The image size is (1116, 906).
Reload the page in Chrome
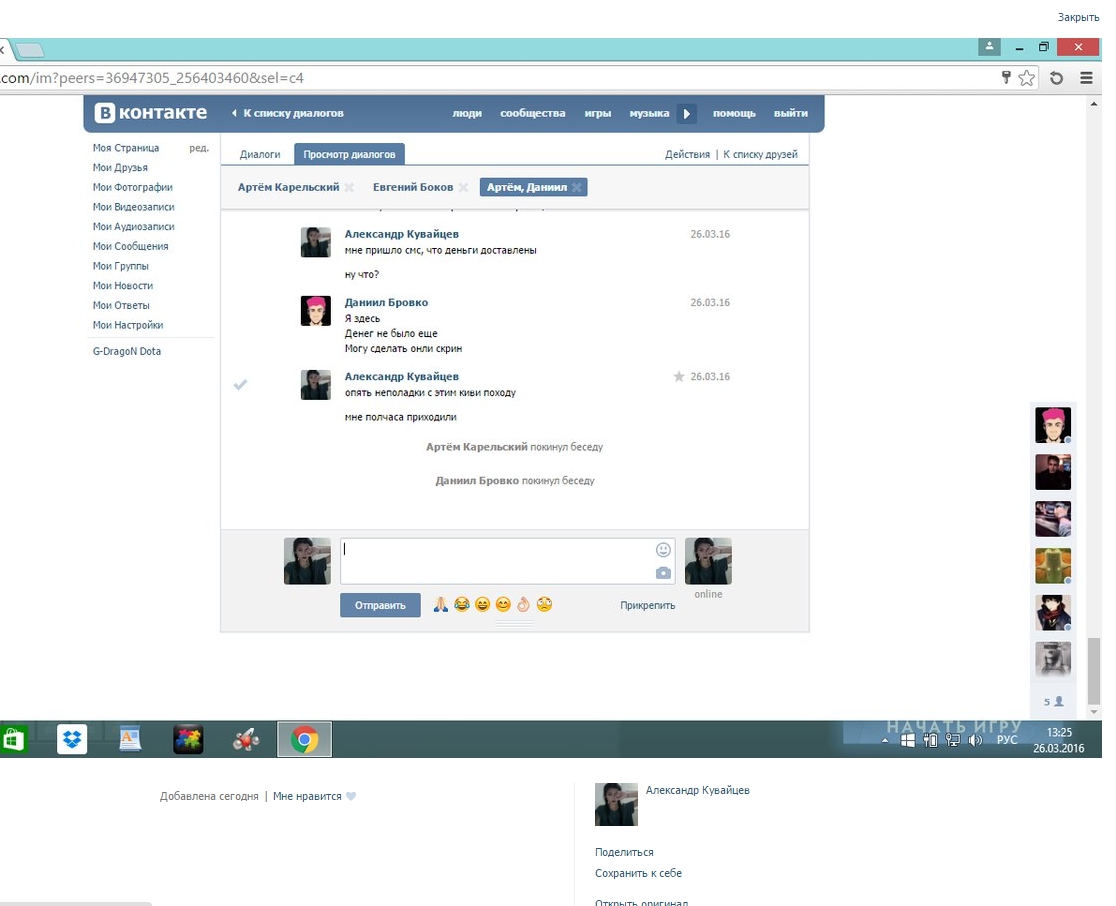pyautogui.click(x=1056, y=78)
